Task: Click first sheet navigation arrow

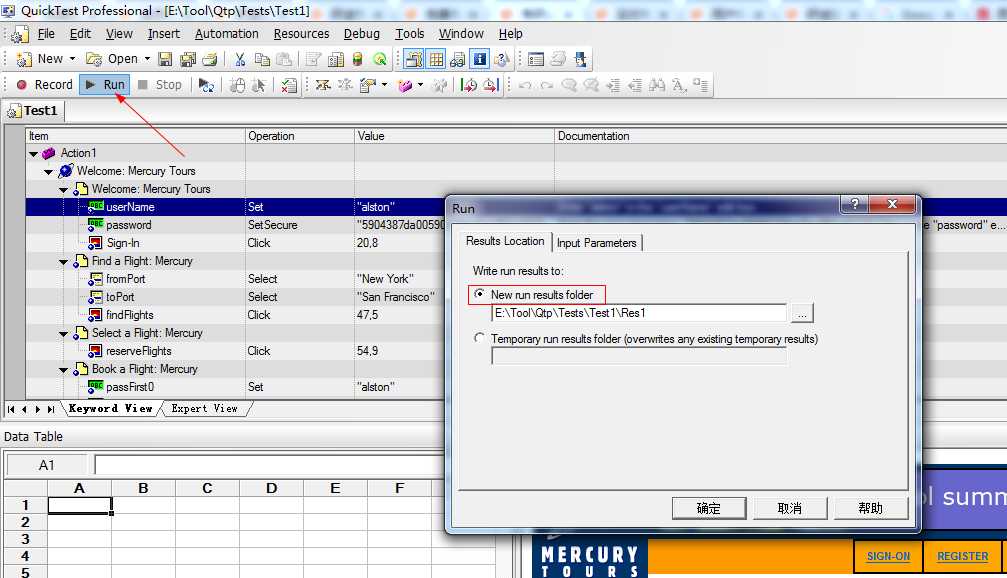Action: [11, 409]
